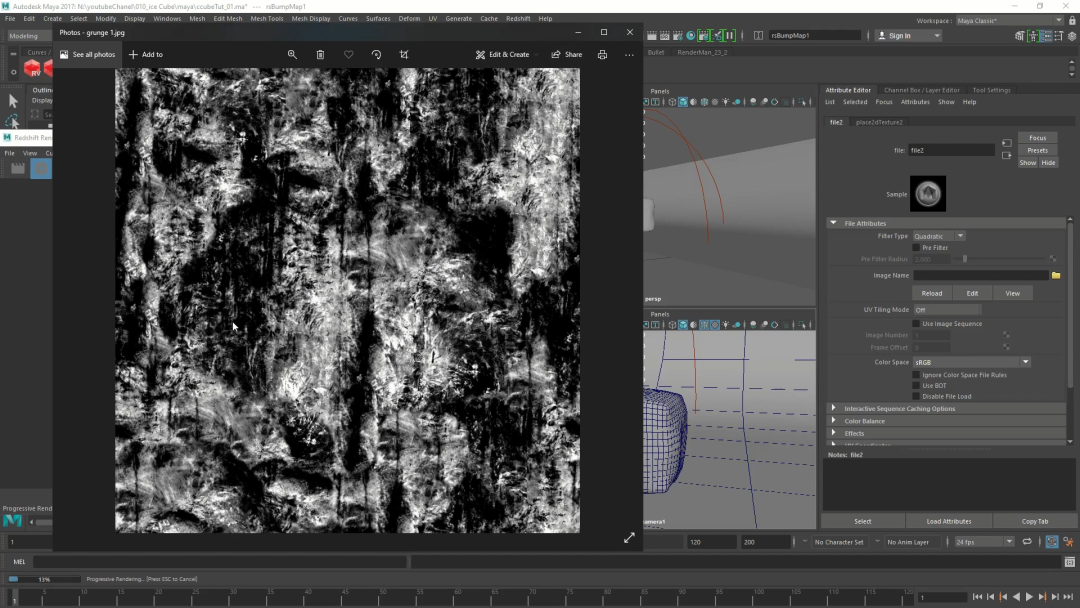The width and height of the screenshot is (1080, 608).
Task: Click the Load Attributes button
Action: point(948,521)
